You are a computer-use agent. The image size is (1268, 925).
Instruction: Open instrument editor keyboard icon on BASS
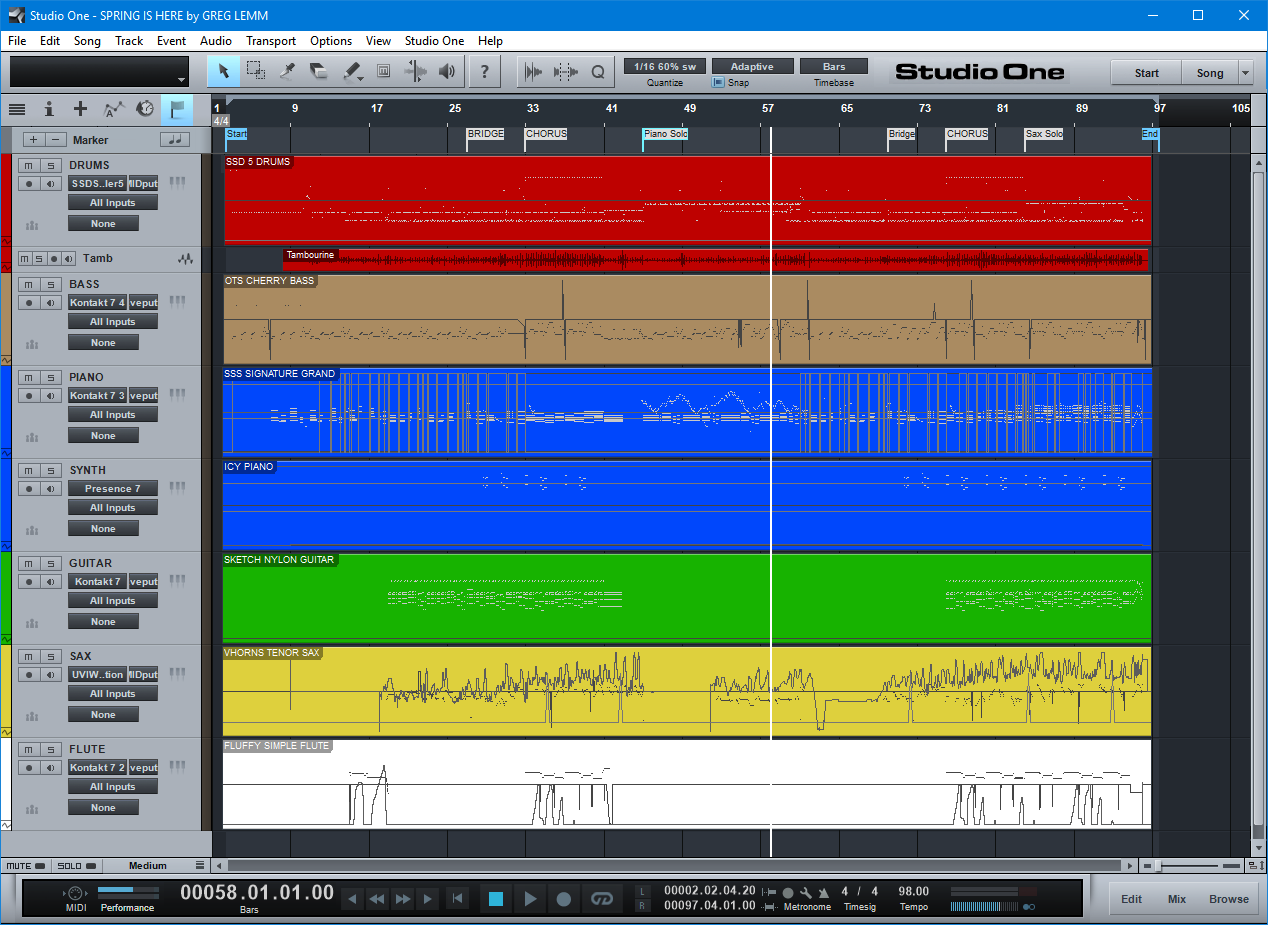pos(177,301)
